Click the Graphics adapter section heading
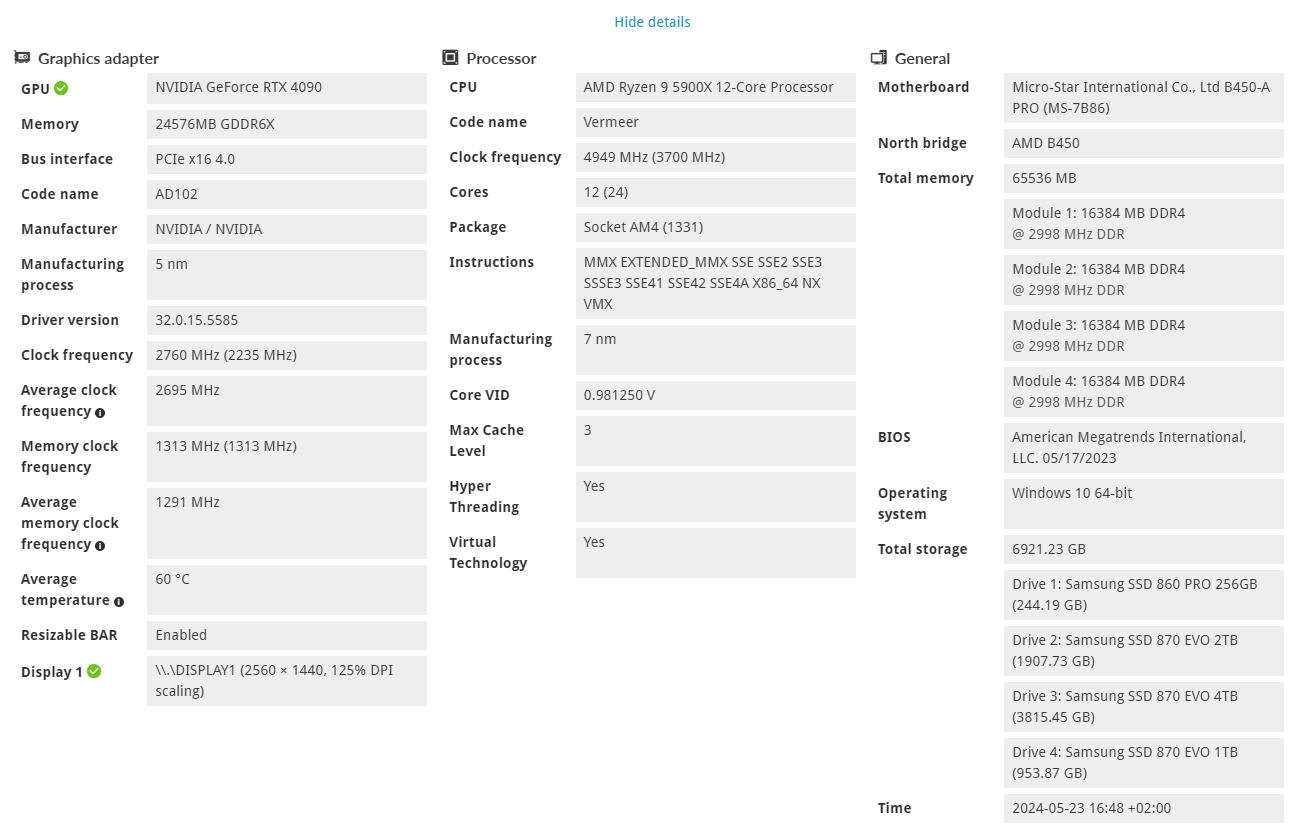The image size is (1289, 828). 98,58
